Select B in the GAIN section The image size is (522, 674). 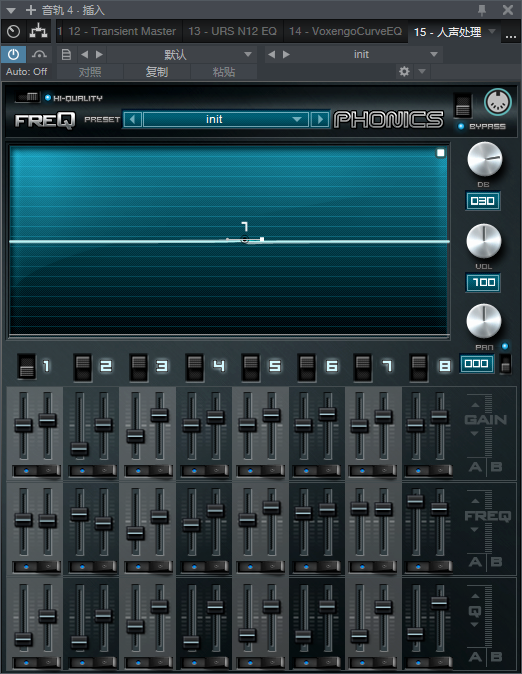tap(496, 467)
